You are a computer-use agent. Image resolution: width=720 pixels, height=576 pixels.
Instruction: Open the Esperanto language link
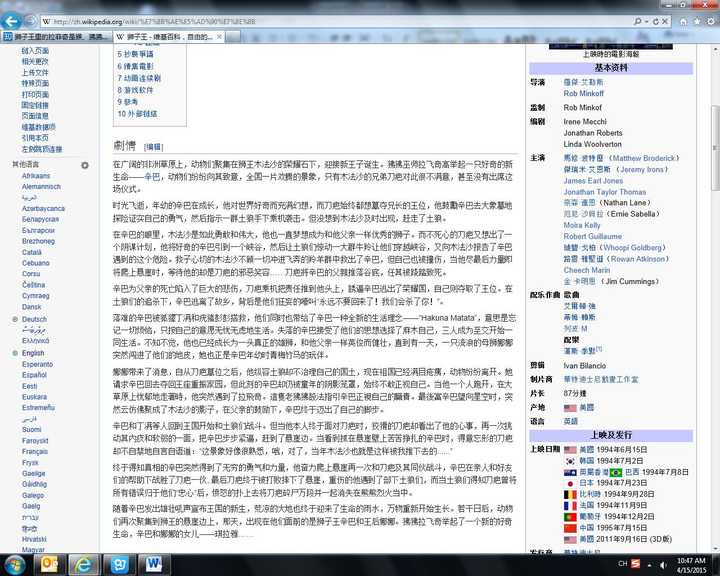38,364
